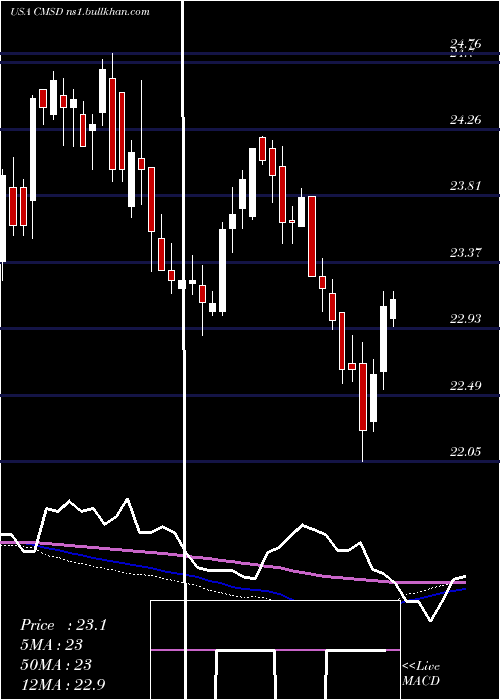This screenshot has width=500, height=700.
Task: Click the 24.26 price level label
Action: tap(466, 120)
